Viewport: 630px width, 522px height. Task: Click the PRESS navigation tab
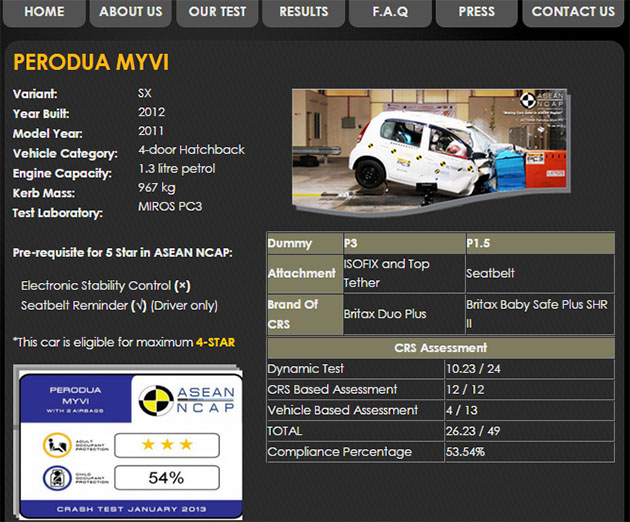pyautogui.click(x=476, y=12)
